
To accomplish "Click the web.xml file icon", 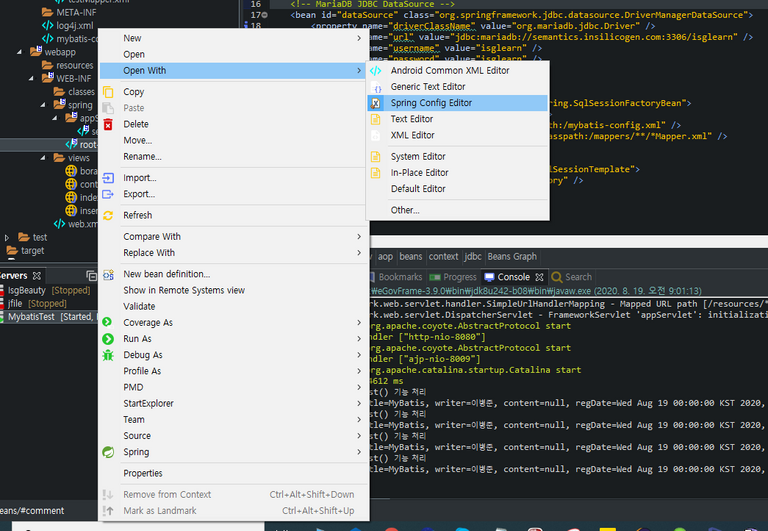I will (60, 224).
